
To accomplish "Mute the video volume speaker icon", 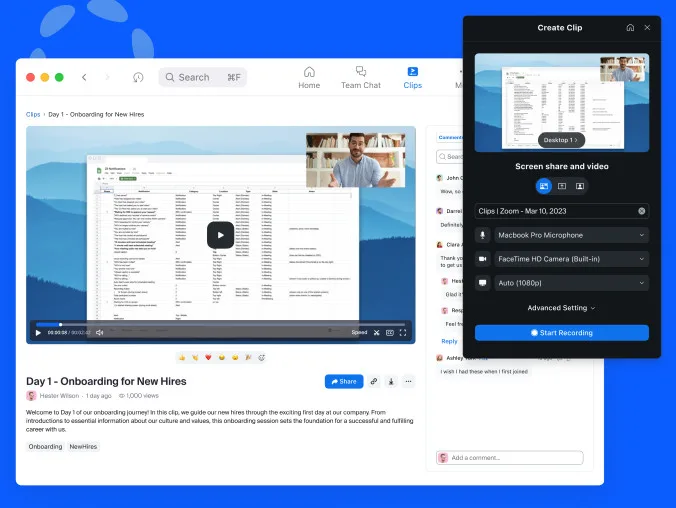I will 100,332.
